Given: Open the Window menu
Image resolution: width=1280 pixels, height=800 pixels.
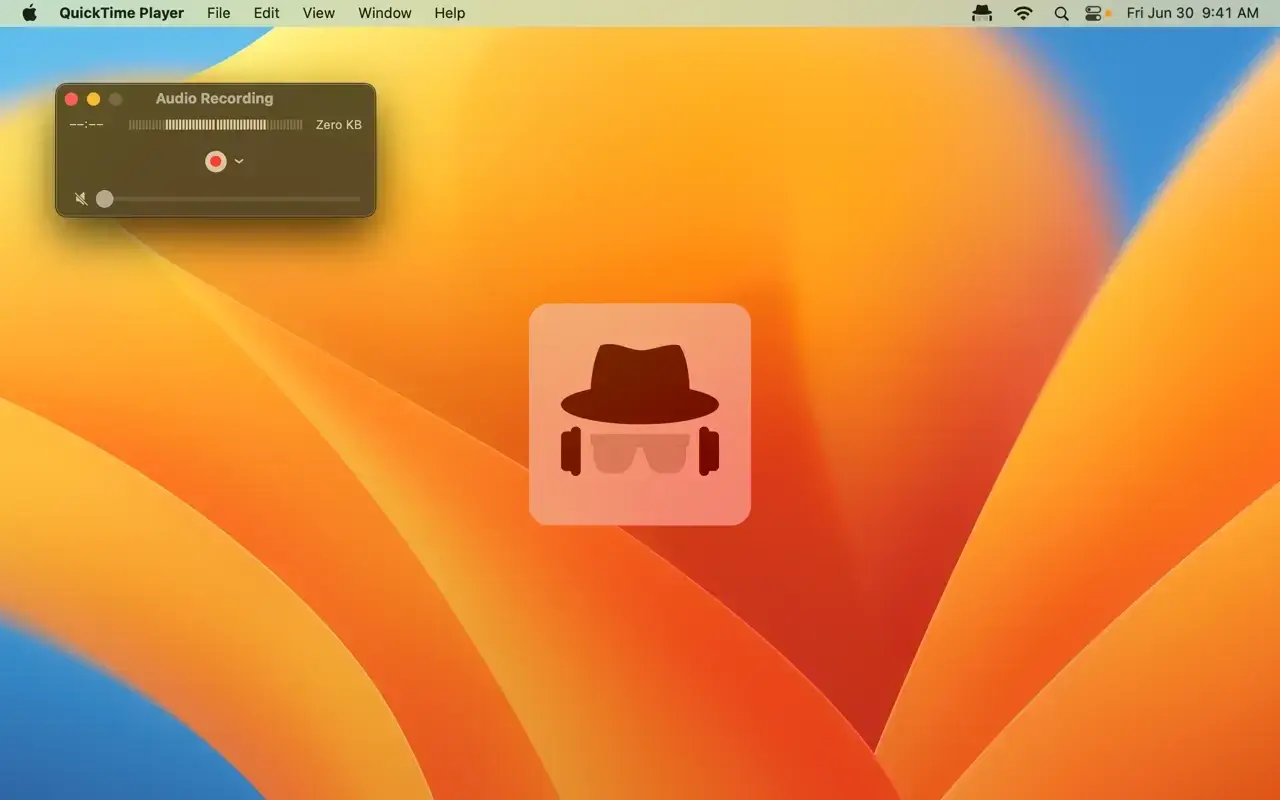Looking at the screenshot, I should 384,13.
